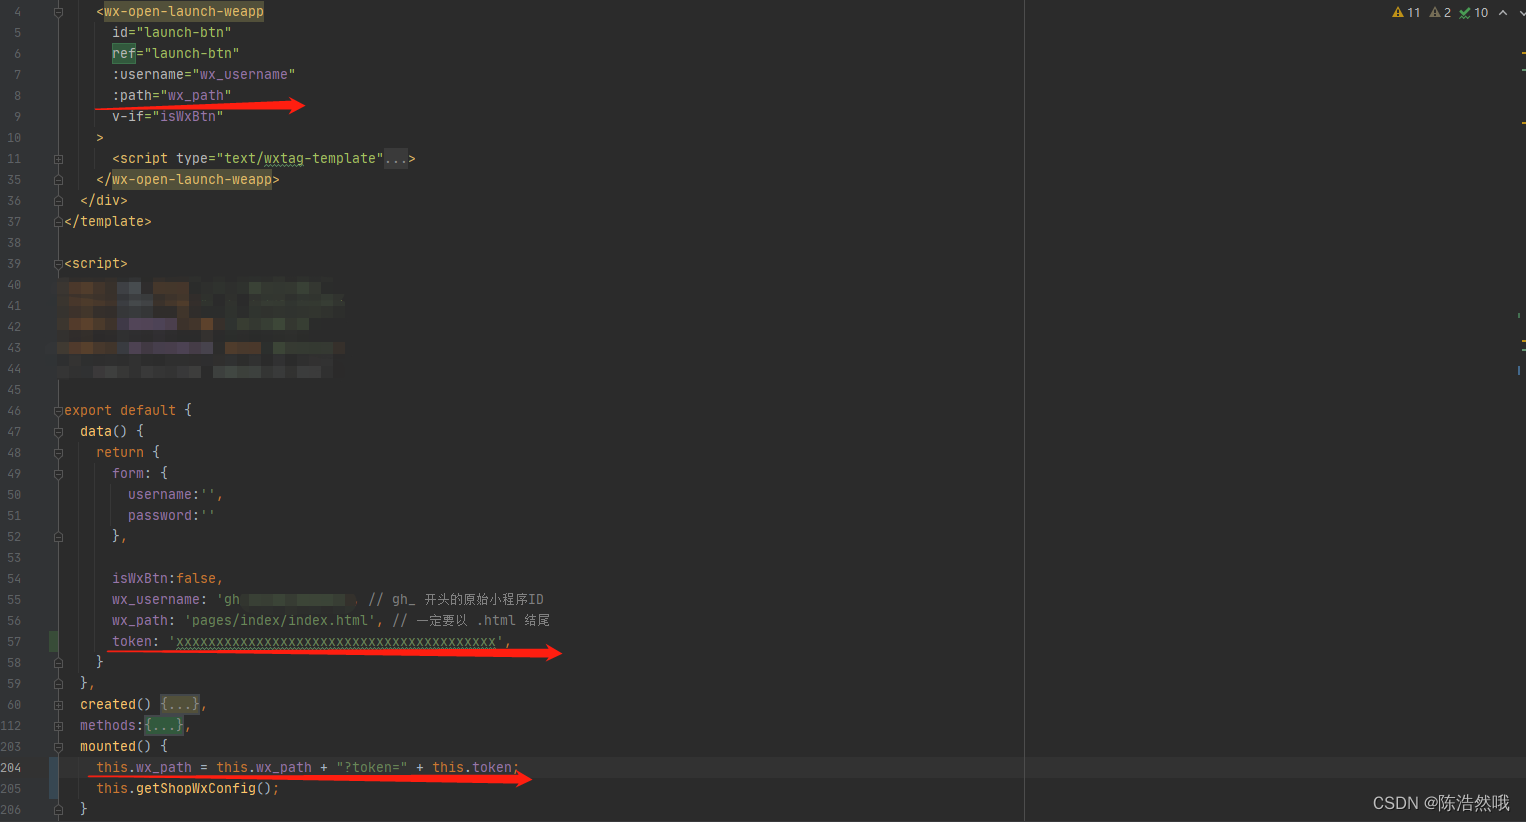This screenshot has height=822, width=1526.
Task: Open the folded {...} placeholder after created()
Action: click(x=180, y=705)
